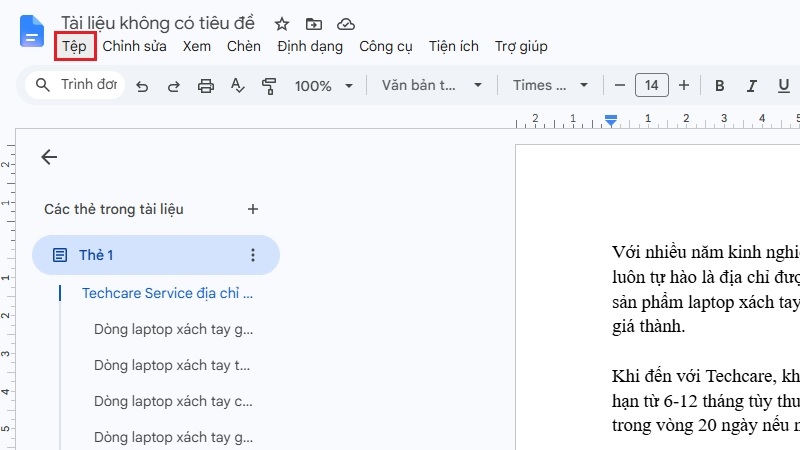Open the three-dot options for Thẻ 1

click(x=253, y=255)
